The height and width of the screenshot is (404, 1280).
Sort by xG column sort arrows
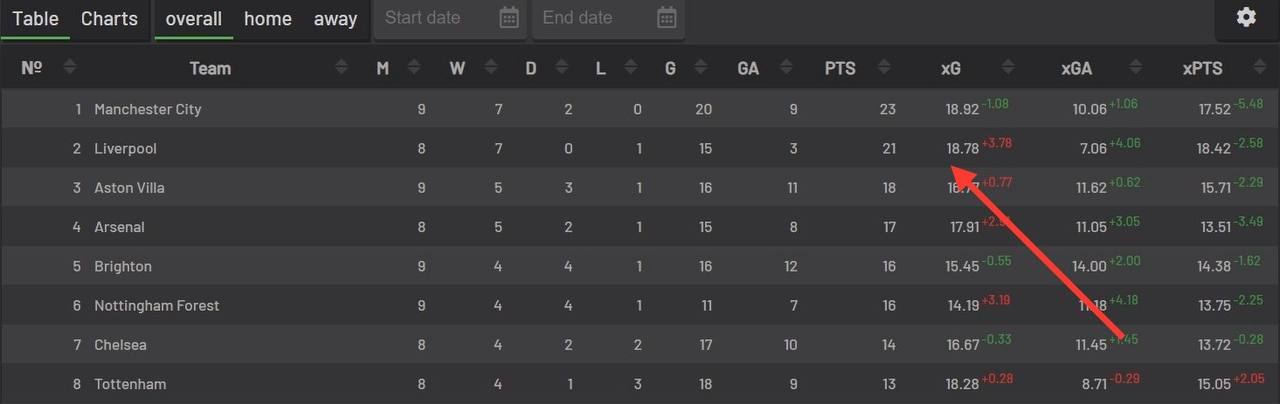pyautogui.click(x=1008, y=68)
